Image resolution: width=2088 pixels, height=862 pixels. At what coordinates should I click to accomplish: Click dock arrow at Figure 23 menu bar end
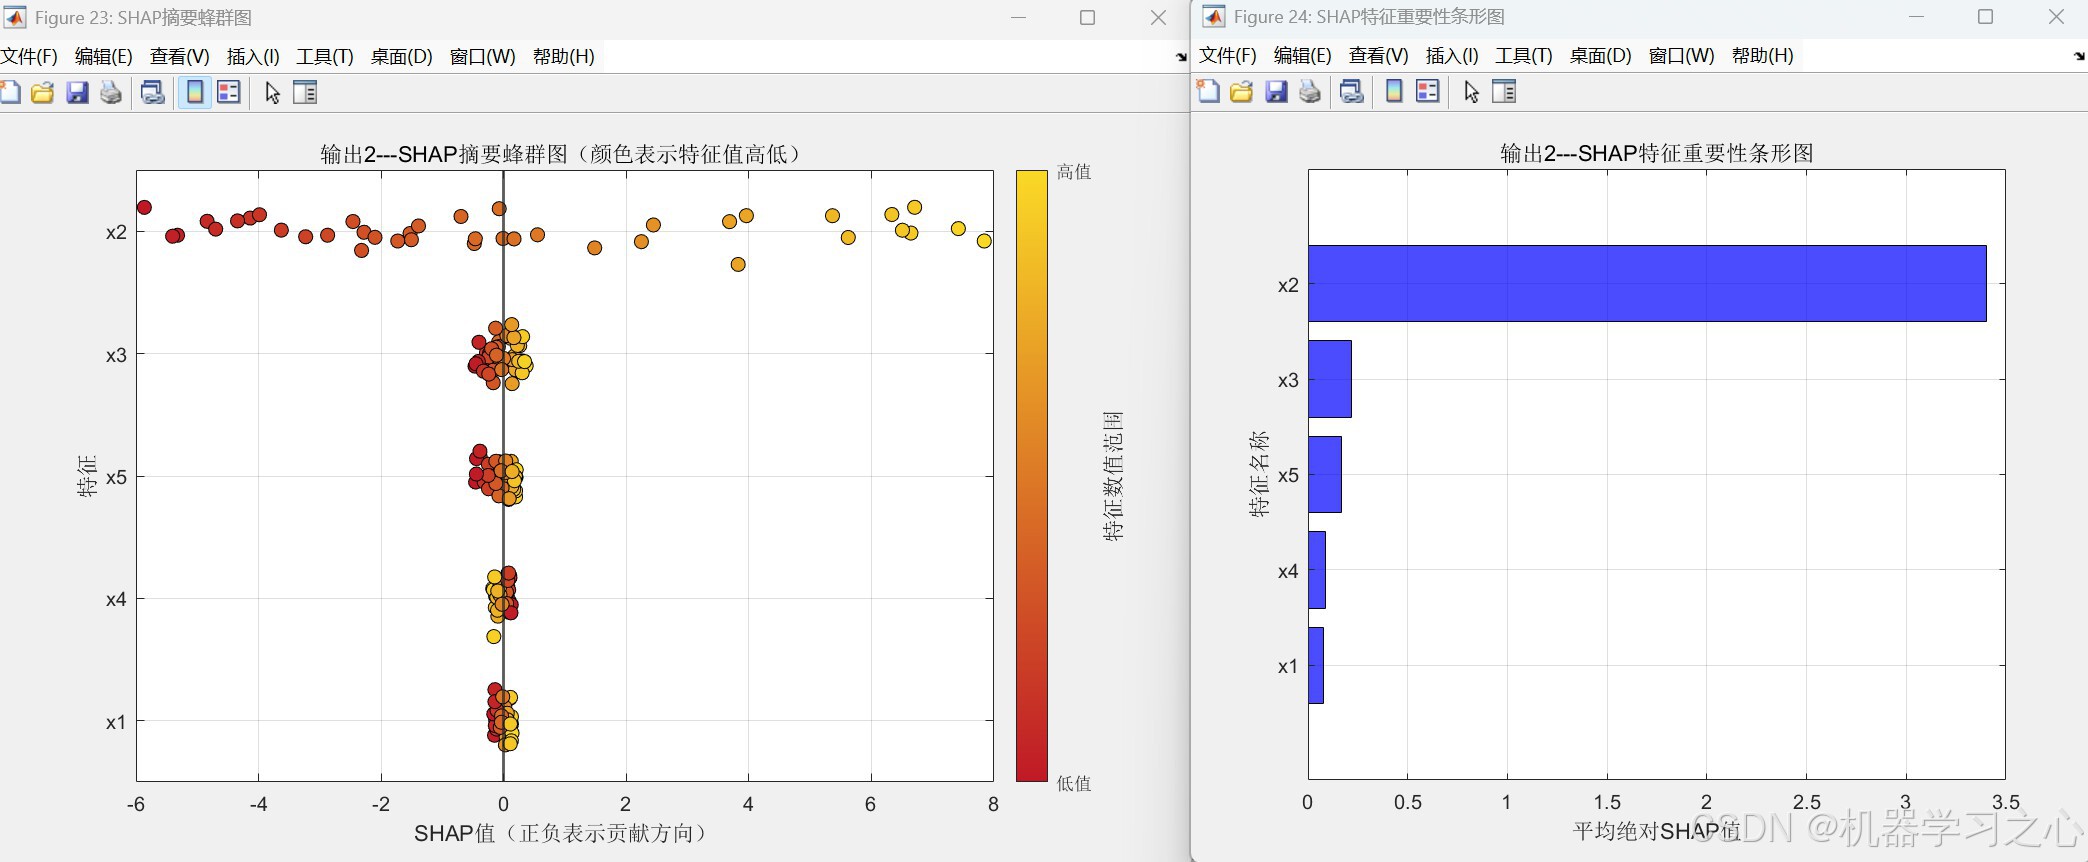(x=1181, y=58)
